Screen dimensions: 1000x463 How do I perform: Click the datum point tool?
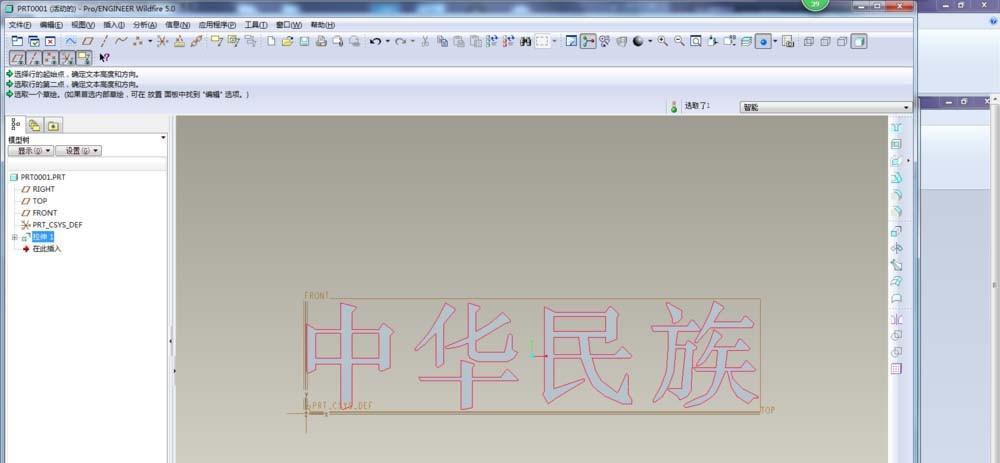[x=137, y=41]
